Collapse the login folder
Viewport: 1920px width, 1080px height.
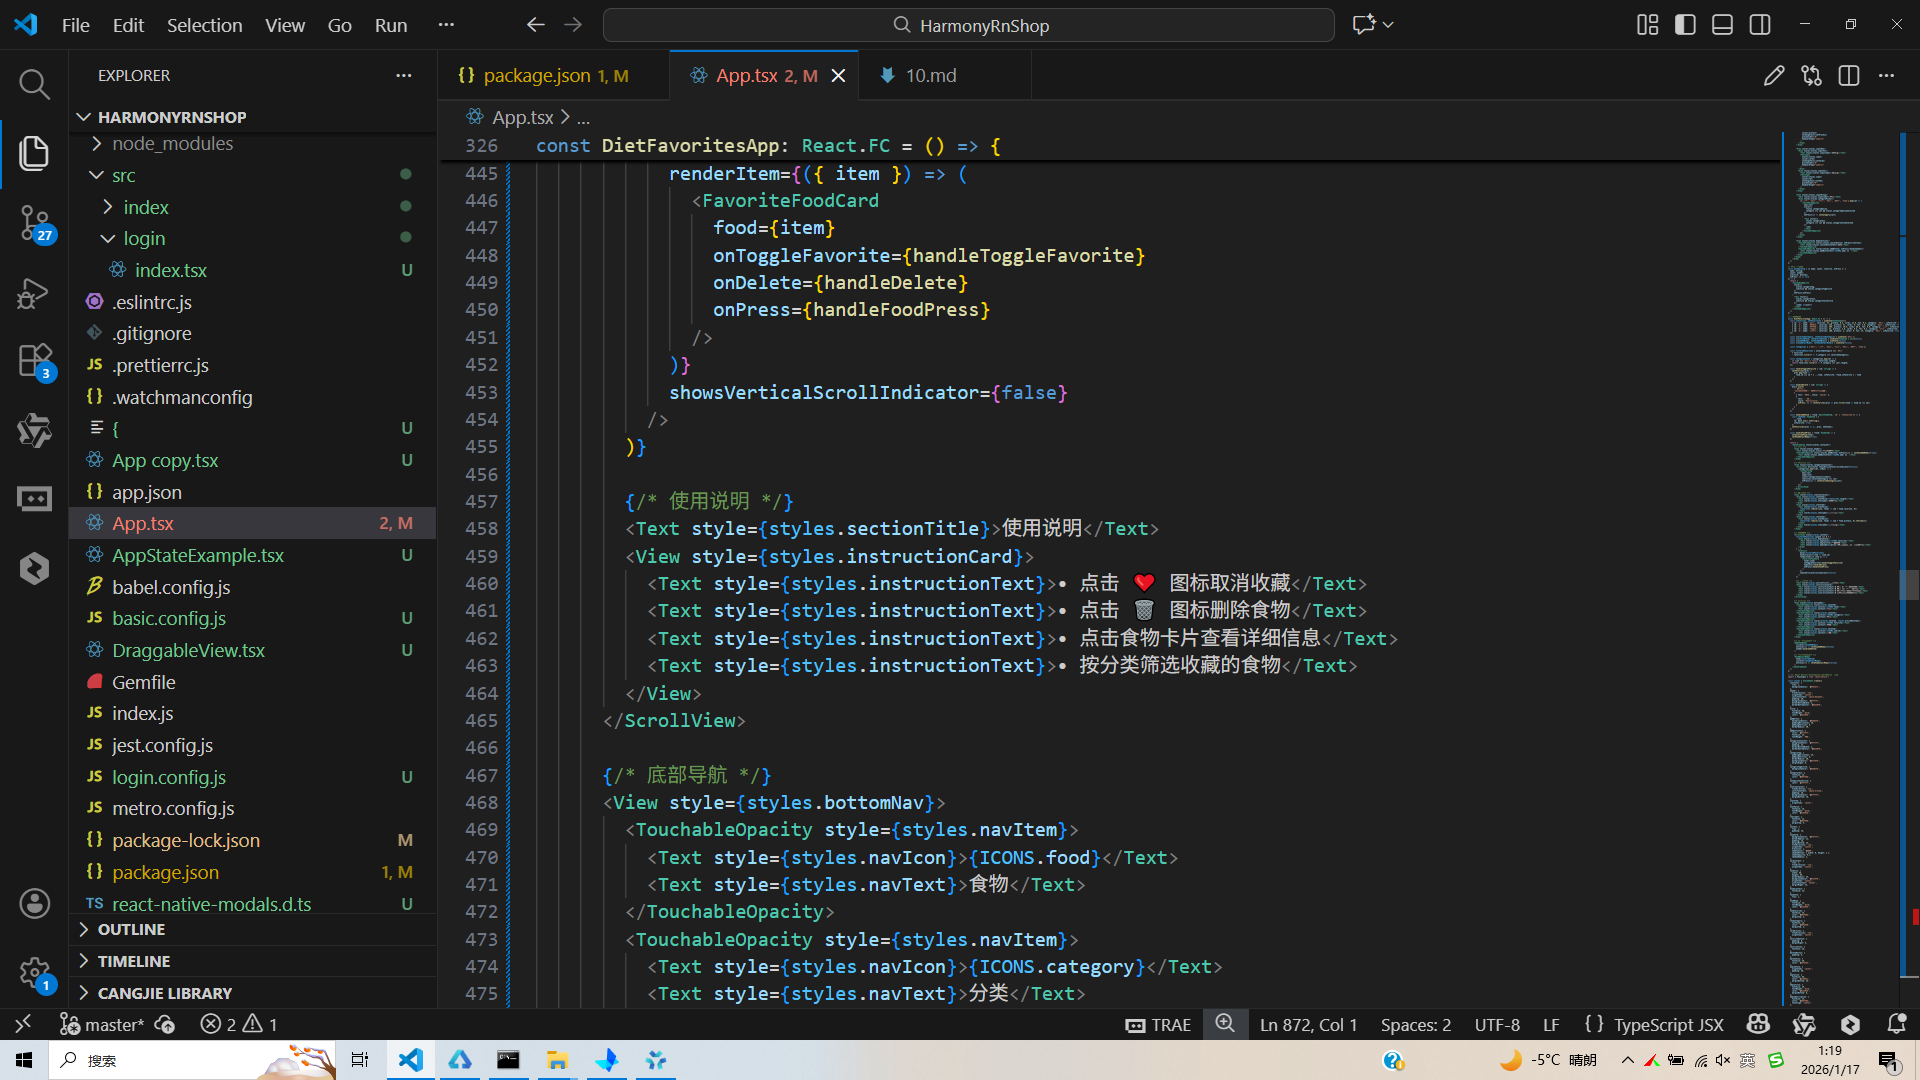[144, 238]
